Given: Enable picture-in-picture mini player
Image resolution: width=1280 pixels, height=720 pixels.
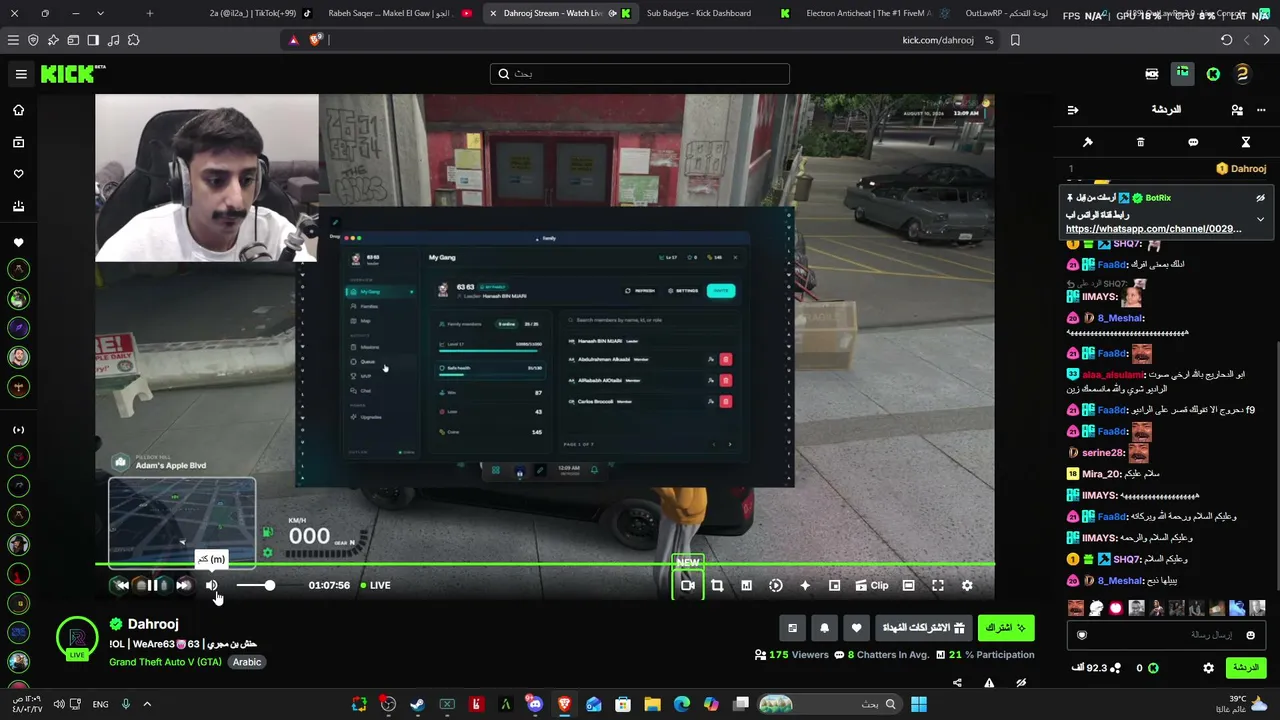Looking at the screenshot, I should click(834, 585).
